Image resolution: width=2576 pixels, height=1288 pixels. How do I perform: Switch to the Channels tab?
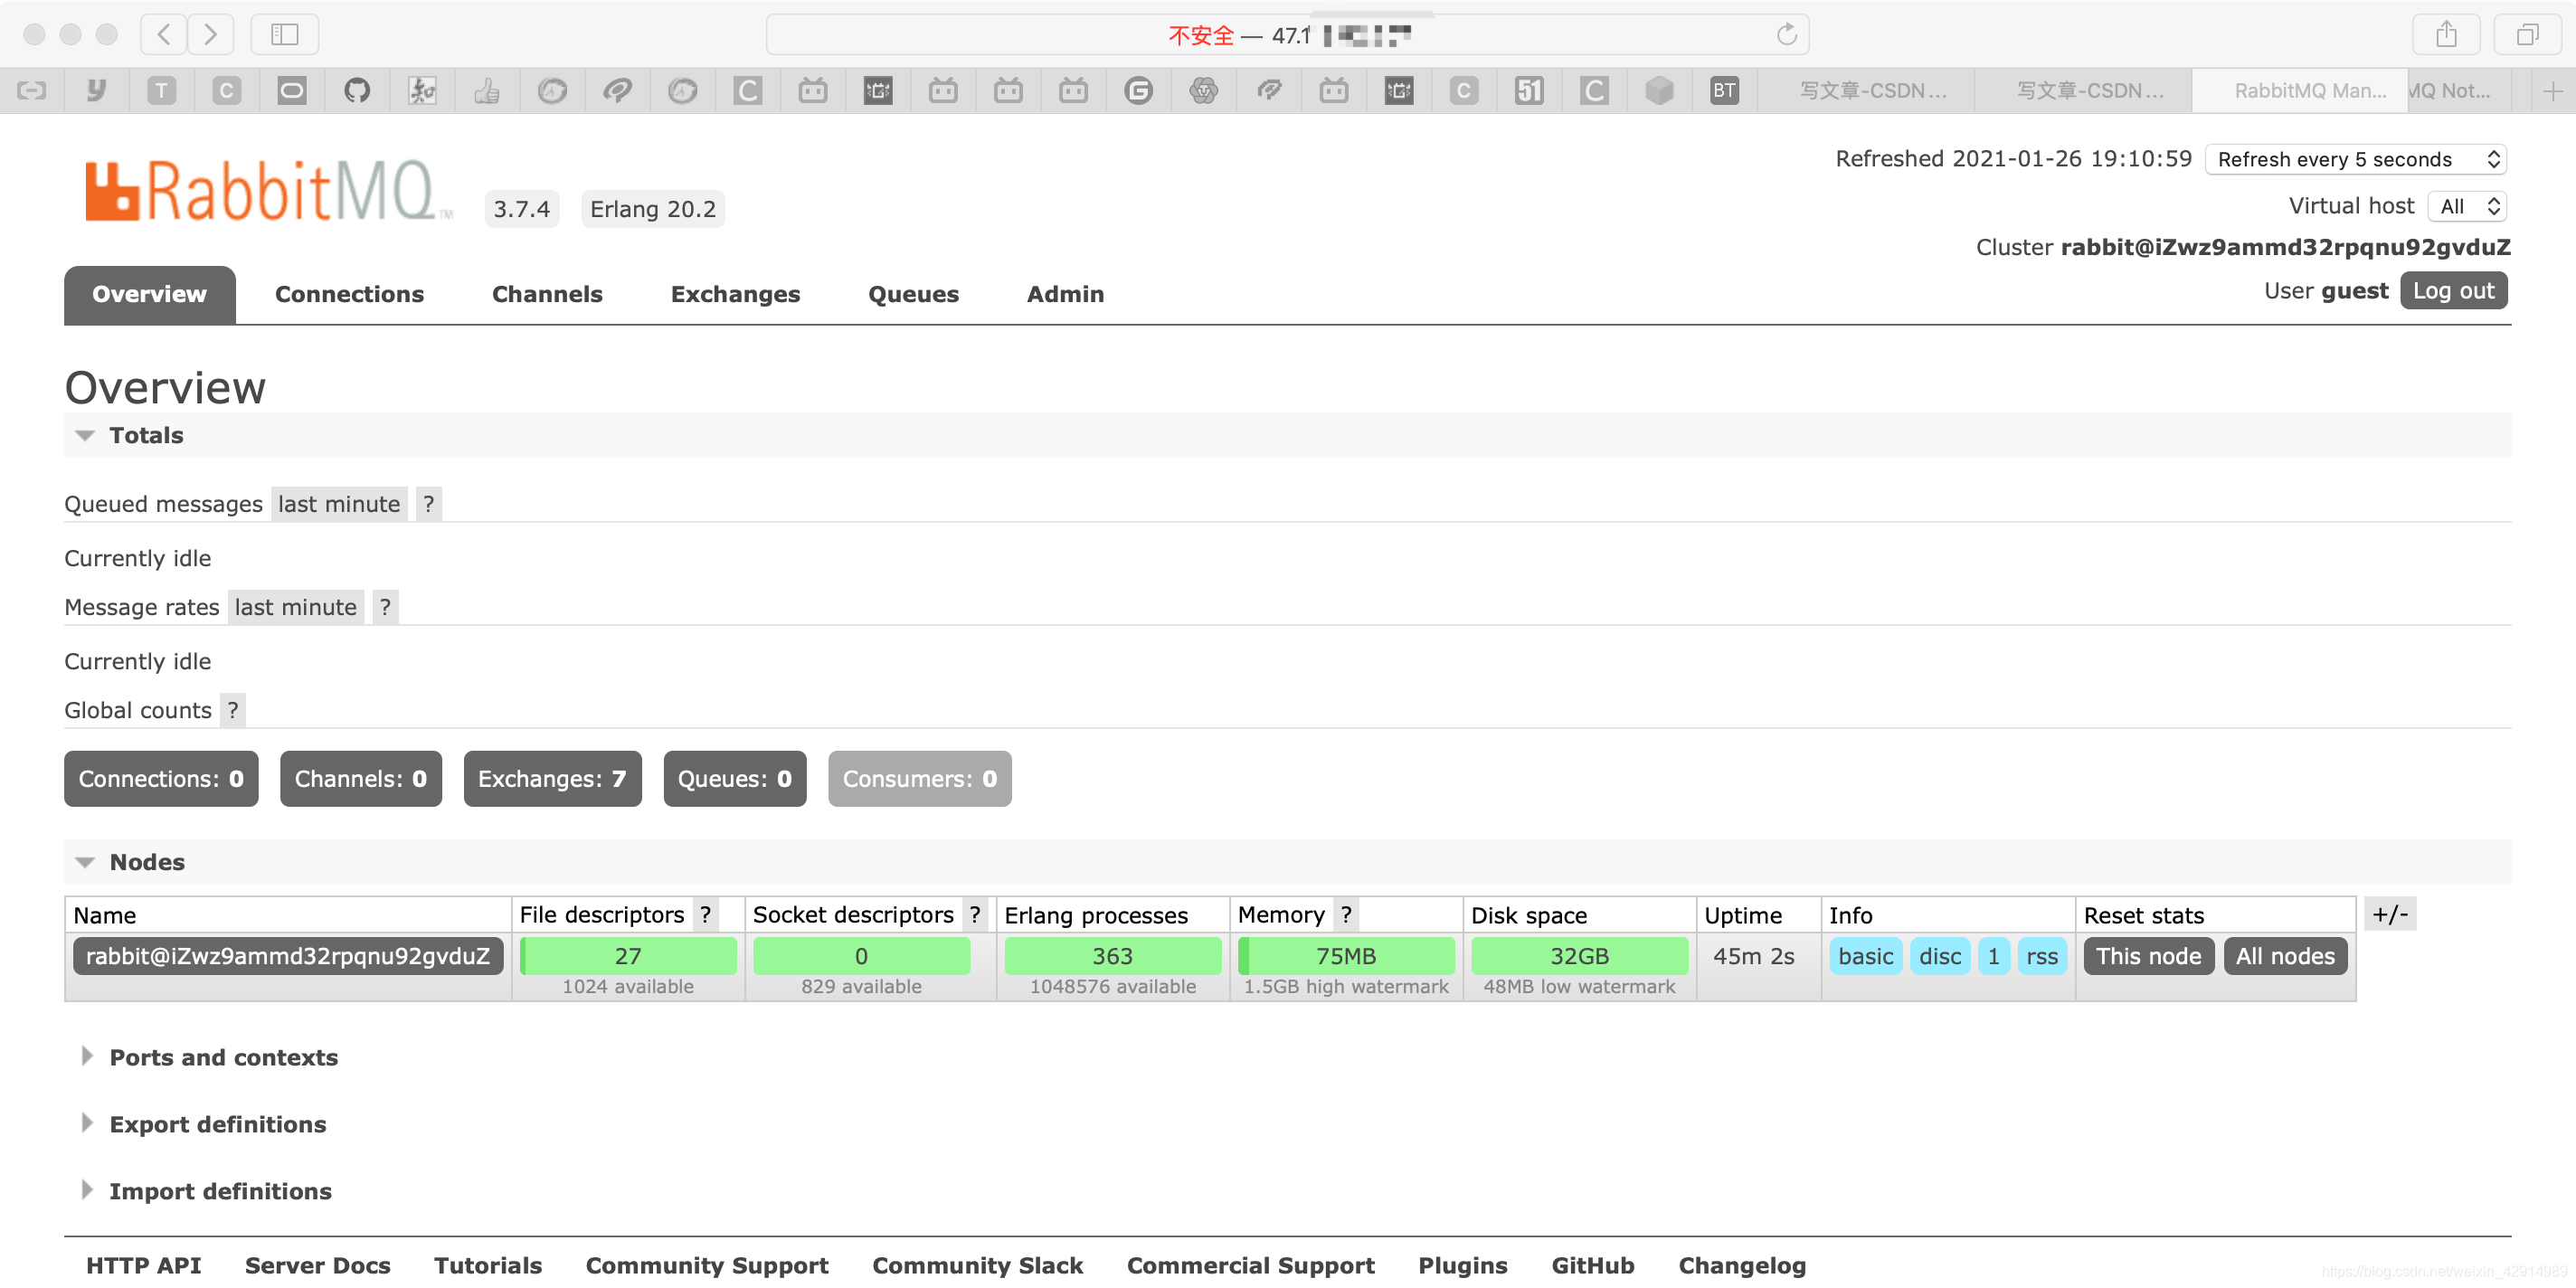[547, 294]
